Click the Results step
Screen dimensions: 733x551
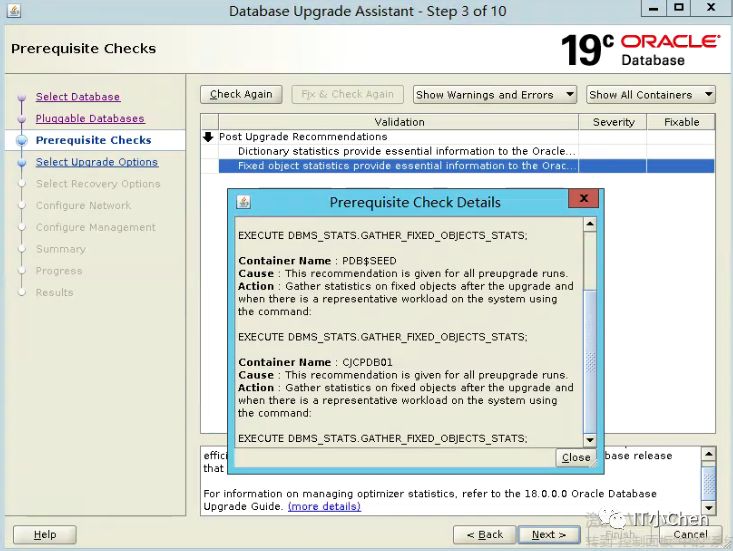pyautogui.click(x=55, y=293)
